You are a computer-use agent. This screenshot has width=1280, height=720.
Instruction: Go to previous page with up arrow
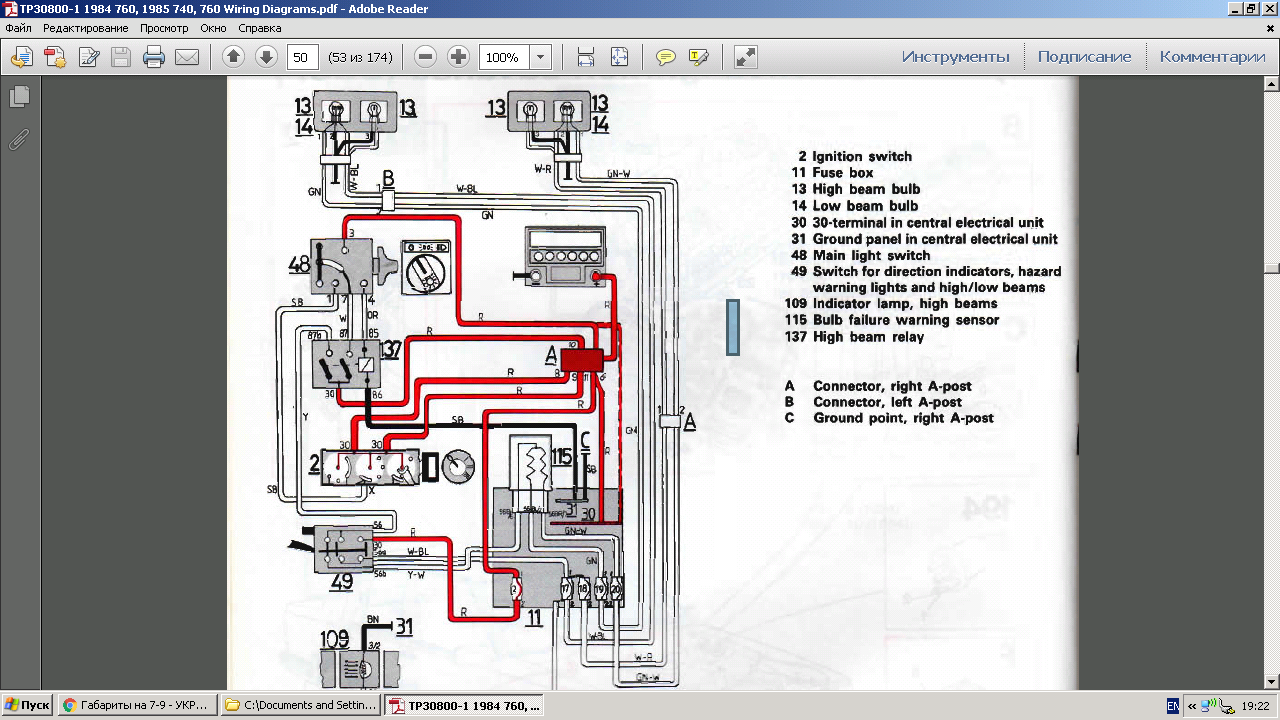(x=233, y=57)
